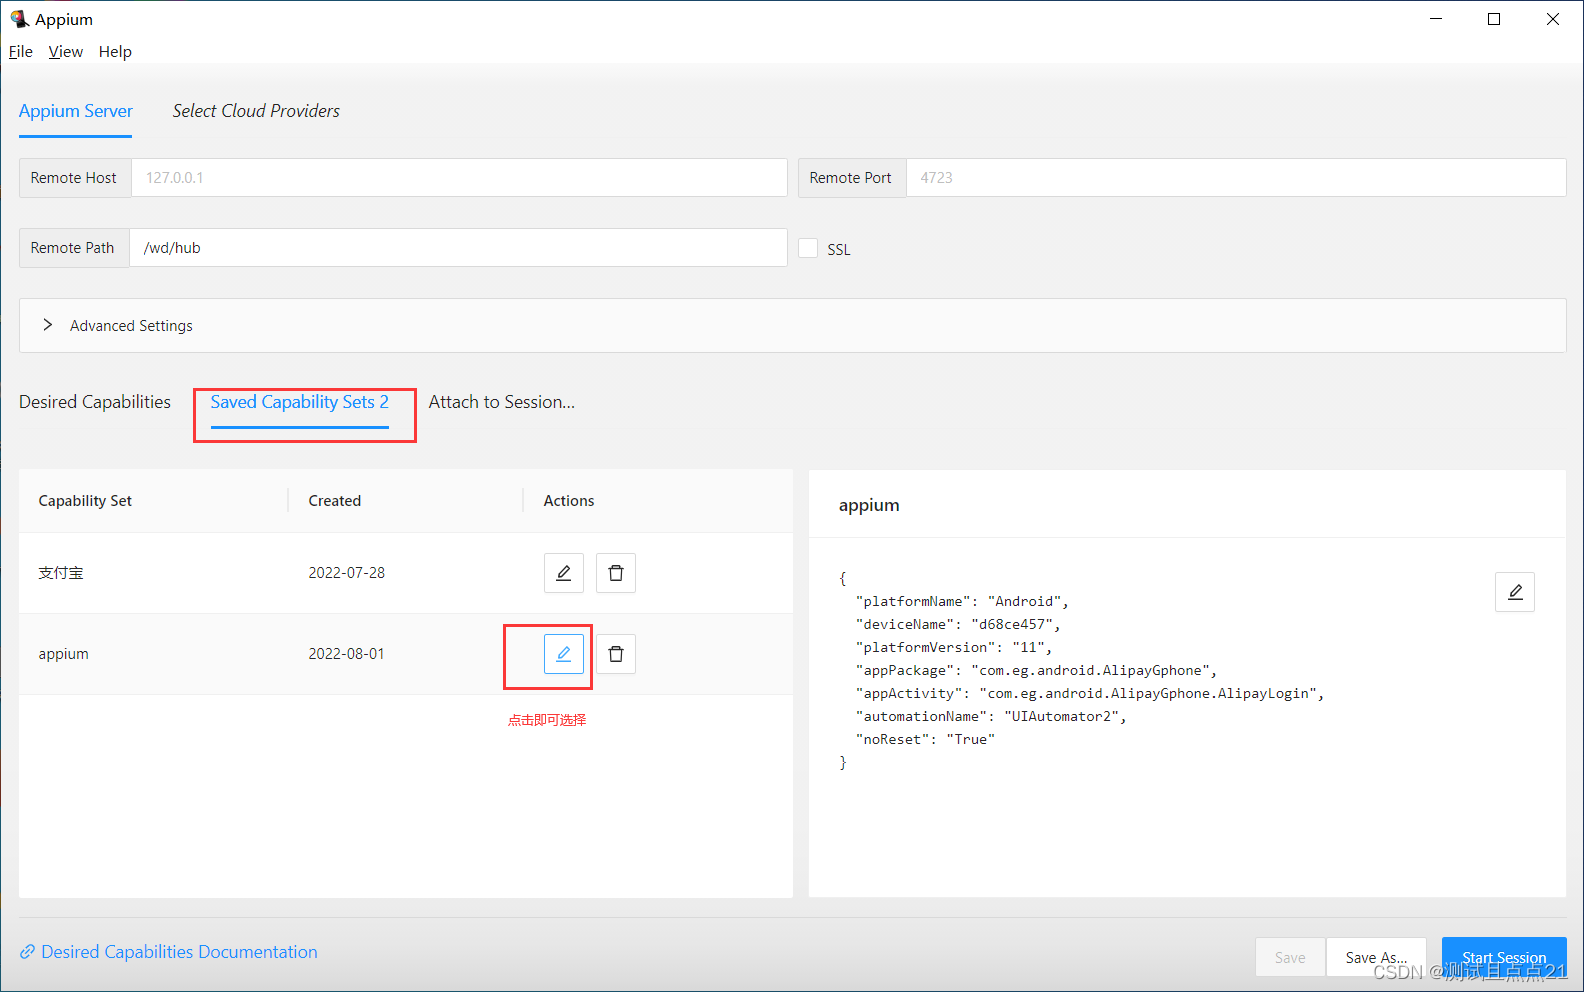Click the "appPackage" JSON line
The width and height of the screenshot is (1584, 992).
pyautogui.click(x=1036, y=670)
